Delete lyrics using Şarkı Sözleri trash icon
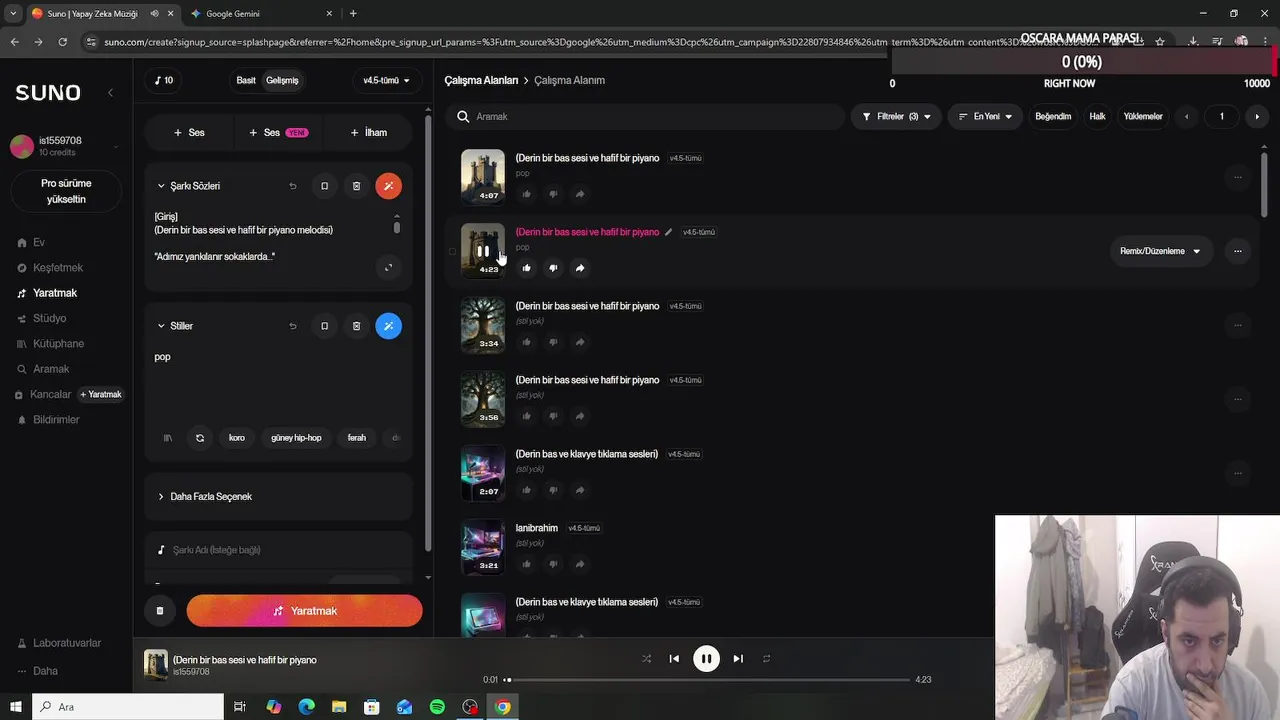 tap(356, 186)
